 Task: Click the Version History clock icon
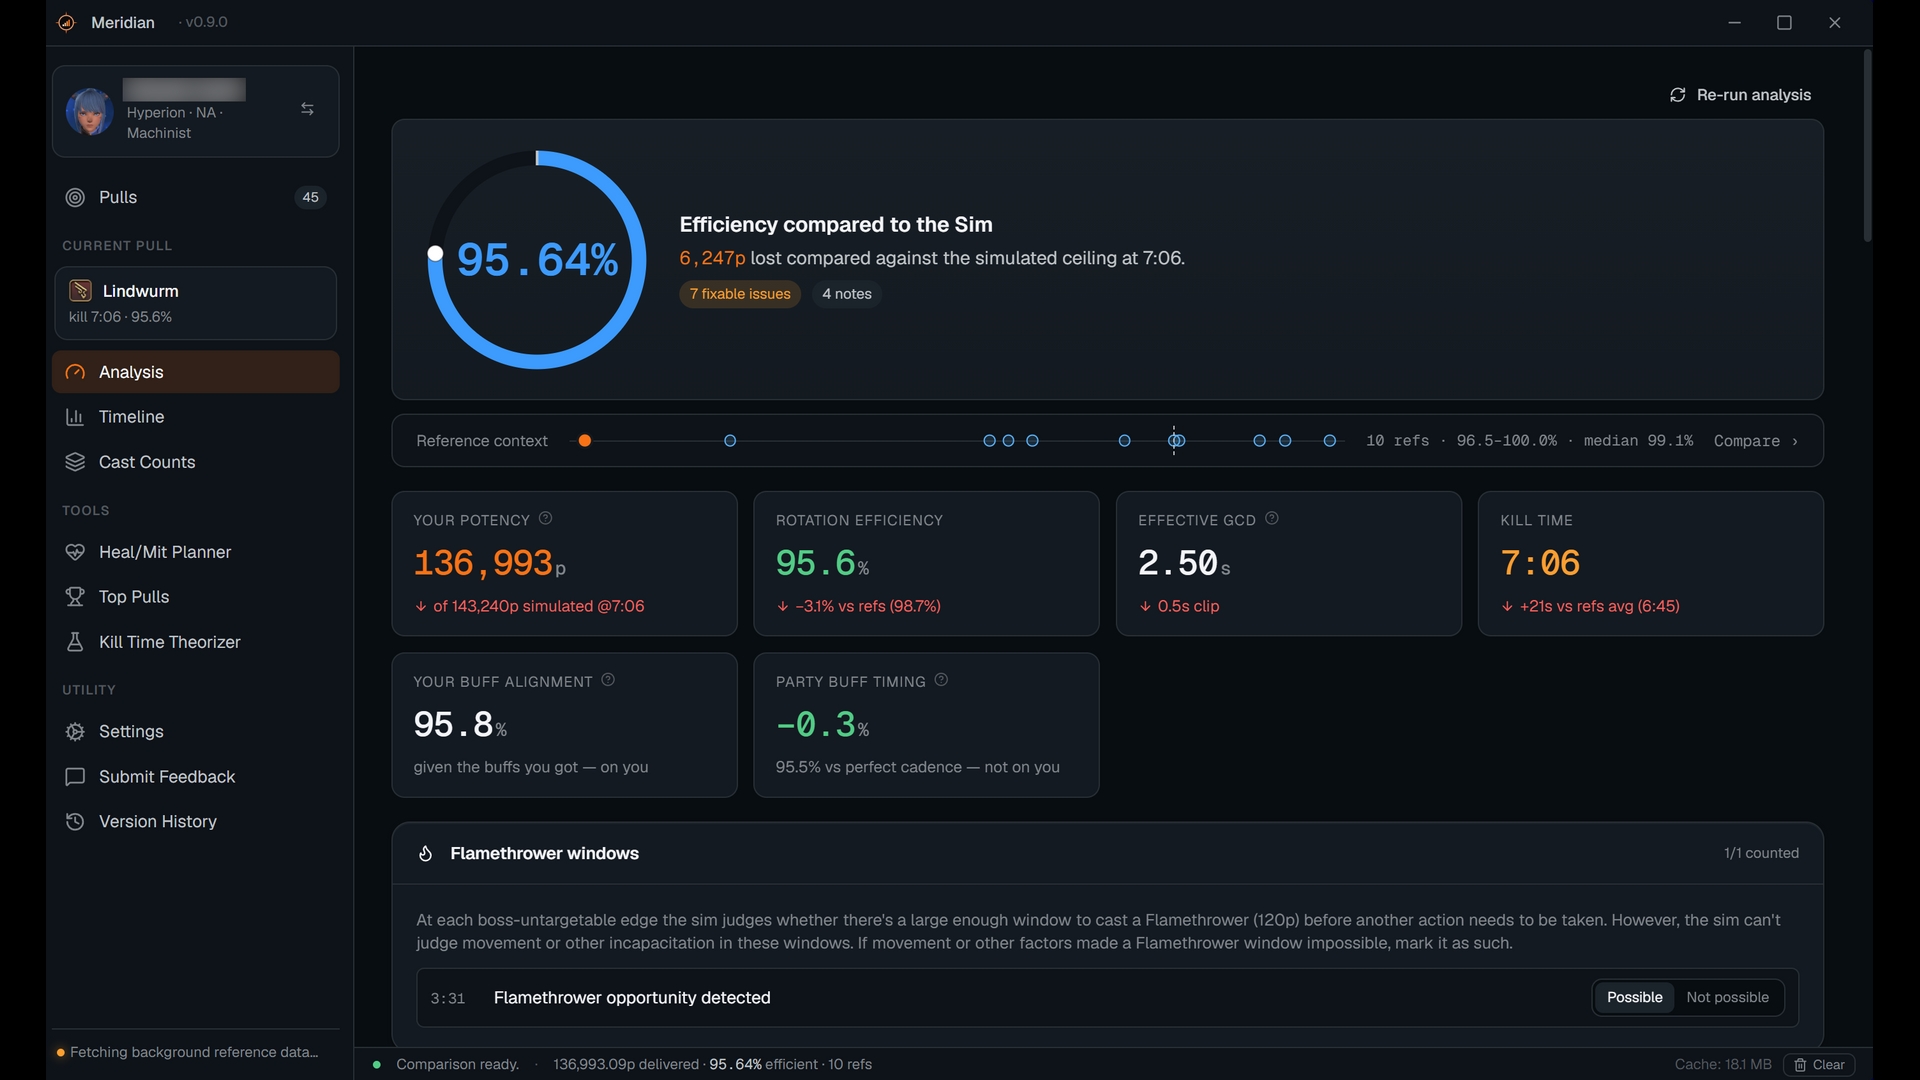point(75,822)
